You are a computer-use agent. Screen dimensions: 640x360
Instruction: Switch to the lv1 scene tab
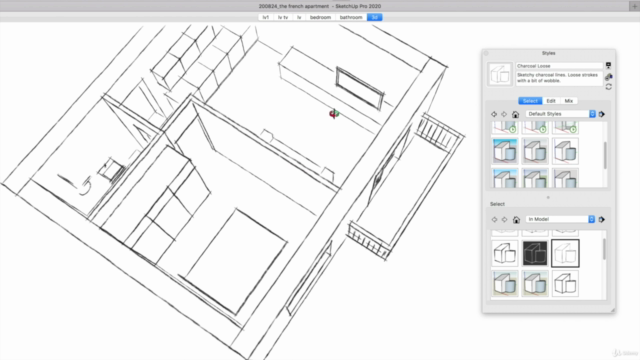pyautogui.click(x=266, y=17)
